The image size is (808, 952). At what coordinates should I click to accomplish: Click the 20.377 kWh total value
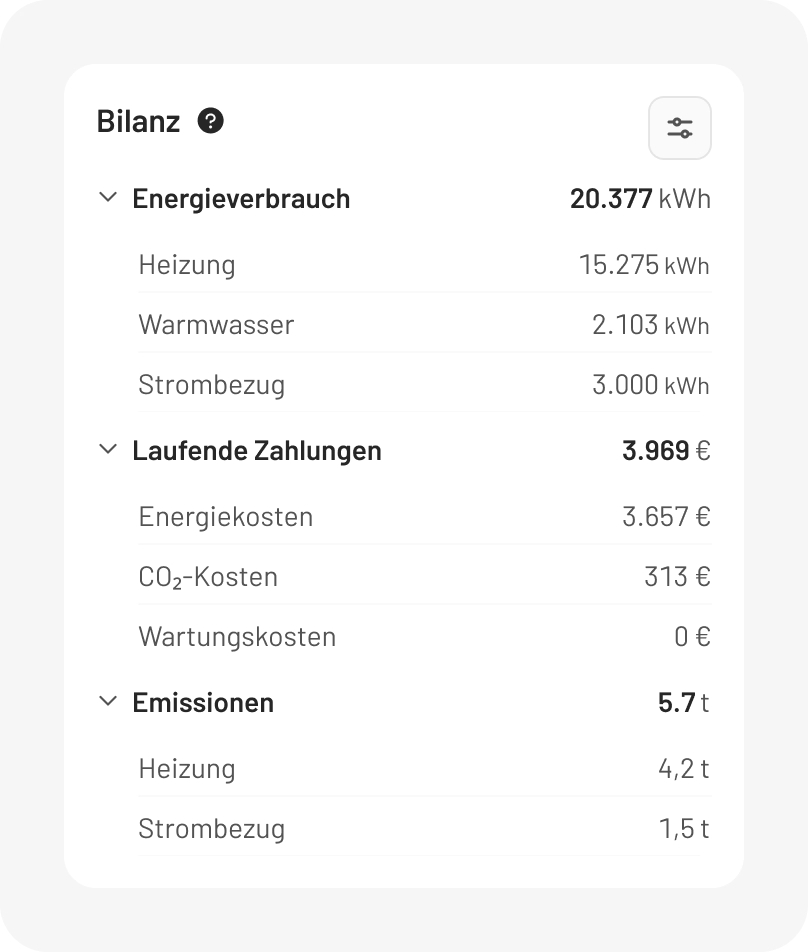[640, 199]
